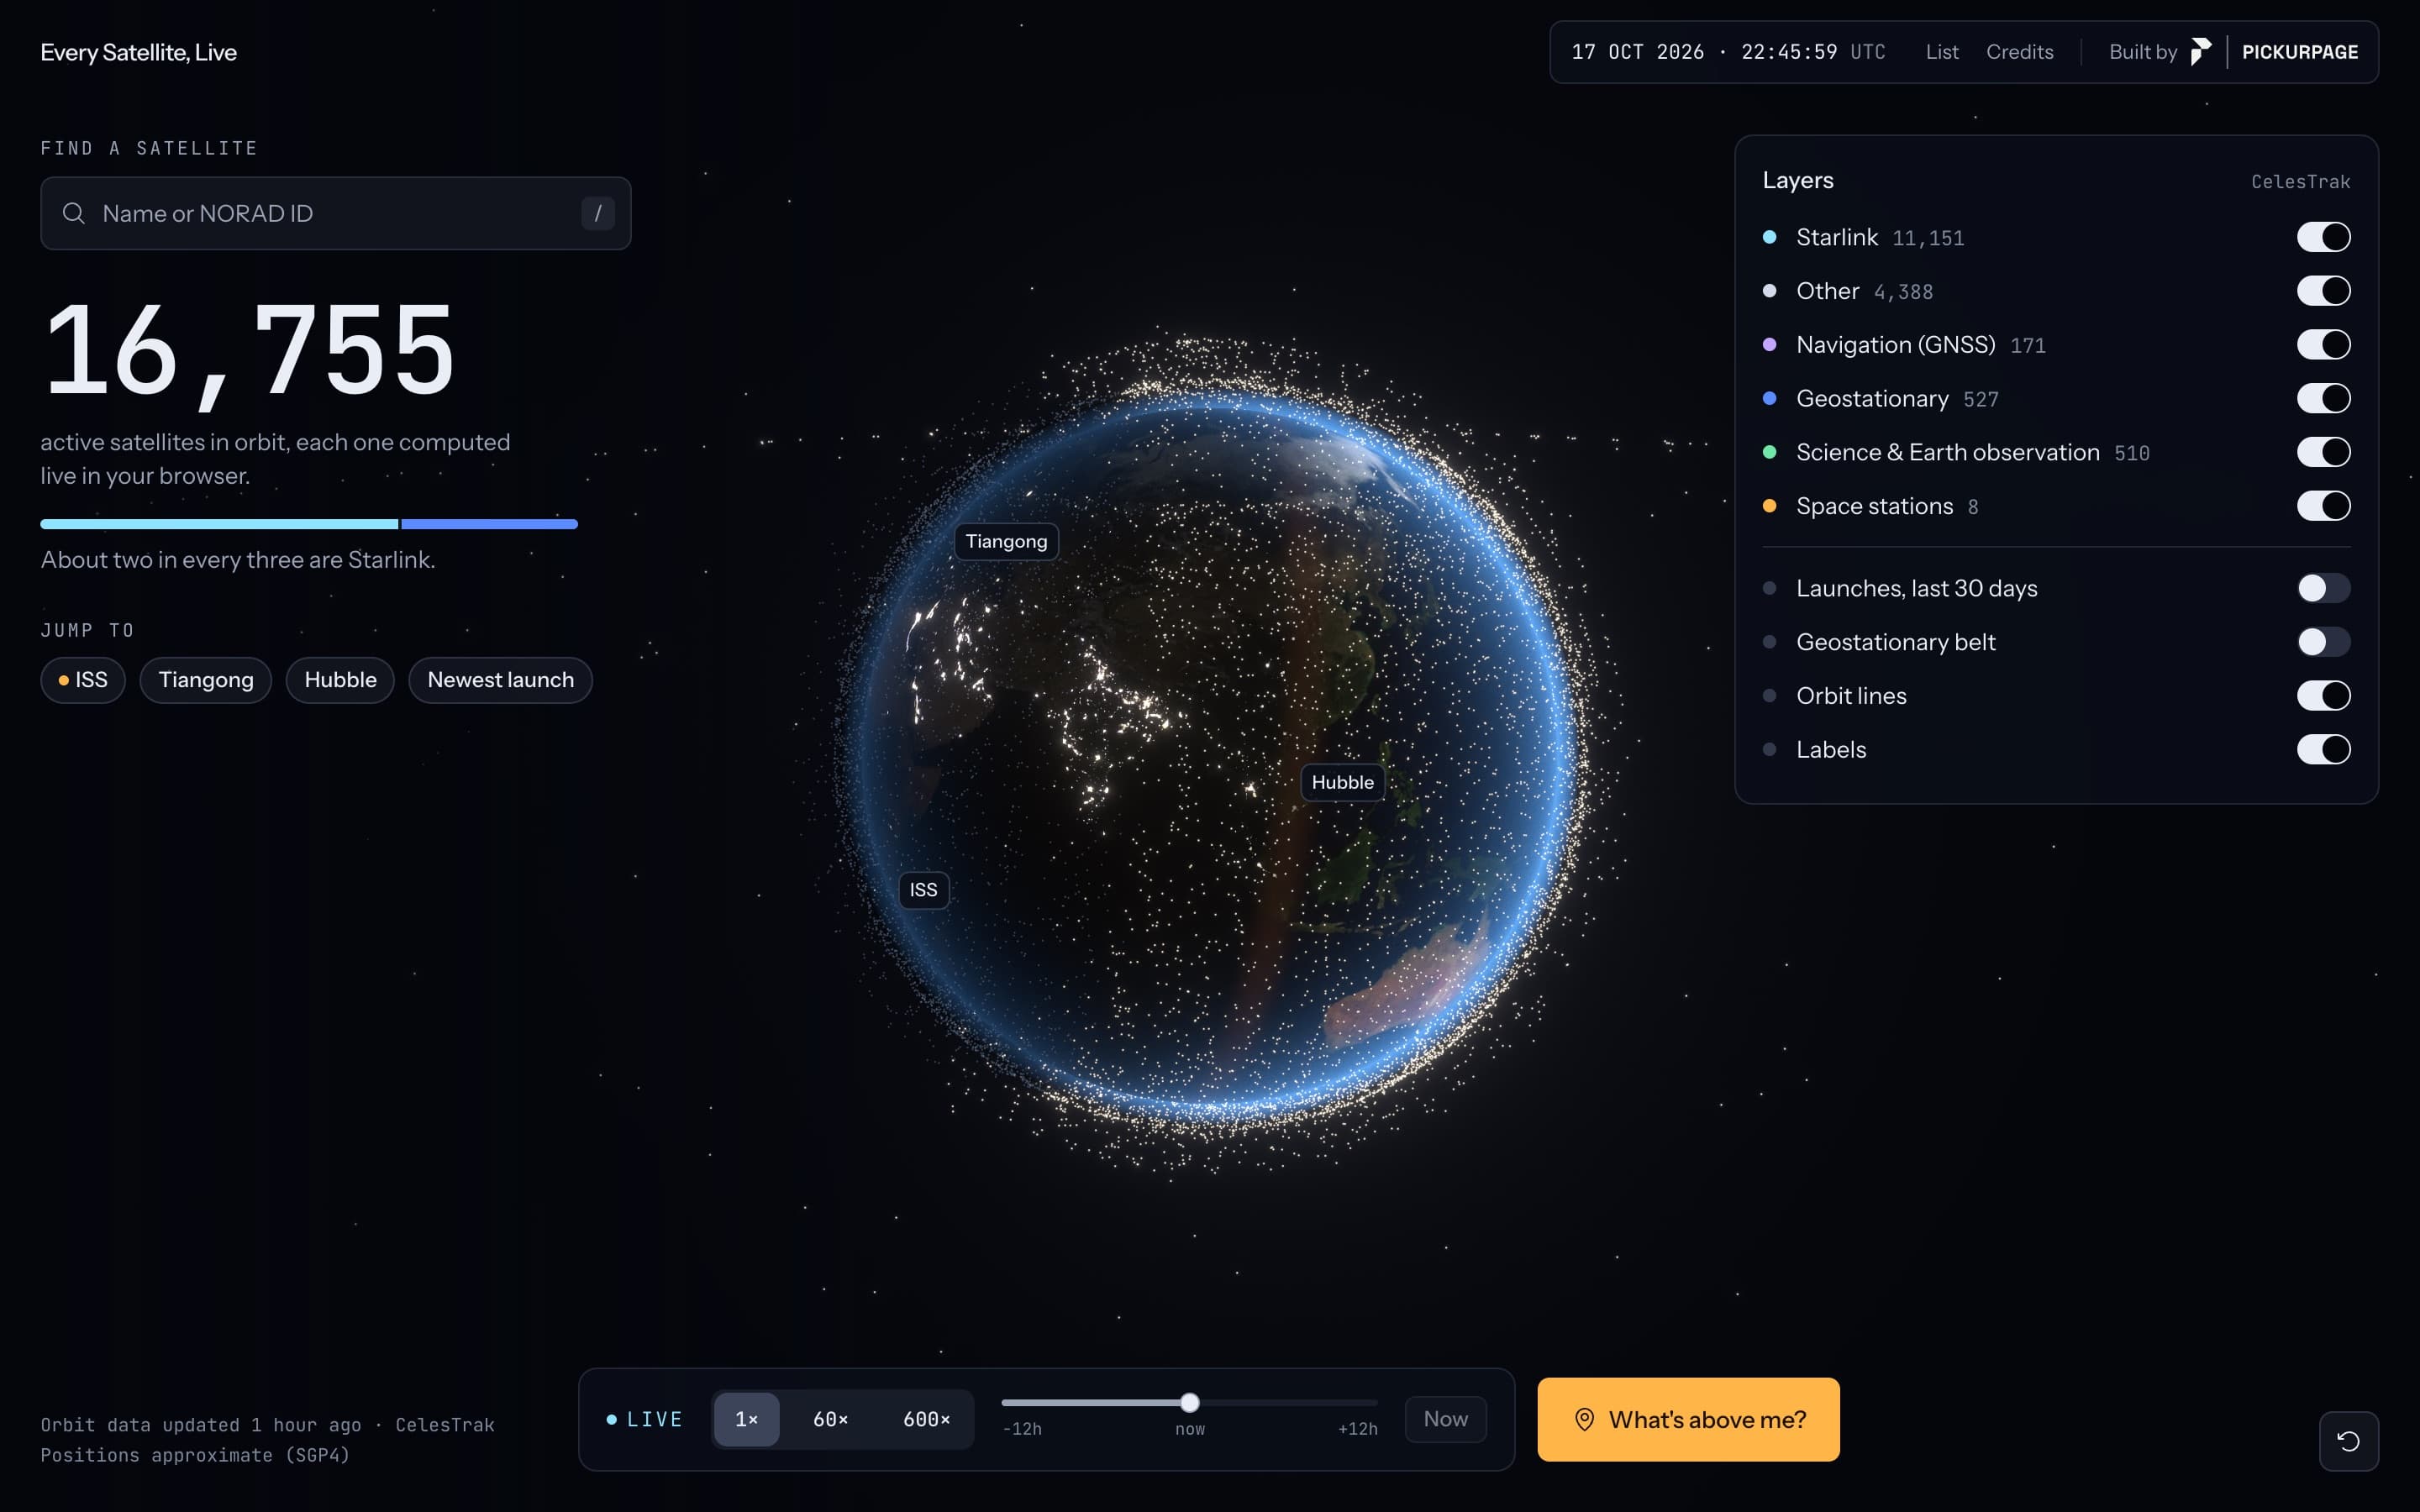This screenshot has width=2420, height=1512.
Task: Click the Hubble label on the globe
Action: [x=1342, y=782]
